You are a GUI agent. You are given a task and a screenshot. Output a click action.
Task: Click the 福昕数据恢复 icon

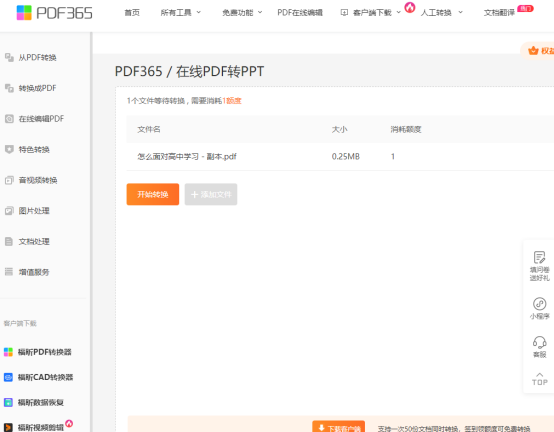(x=8, y=402)
